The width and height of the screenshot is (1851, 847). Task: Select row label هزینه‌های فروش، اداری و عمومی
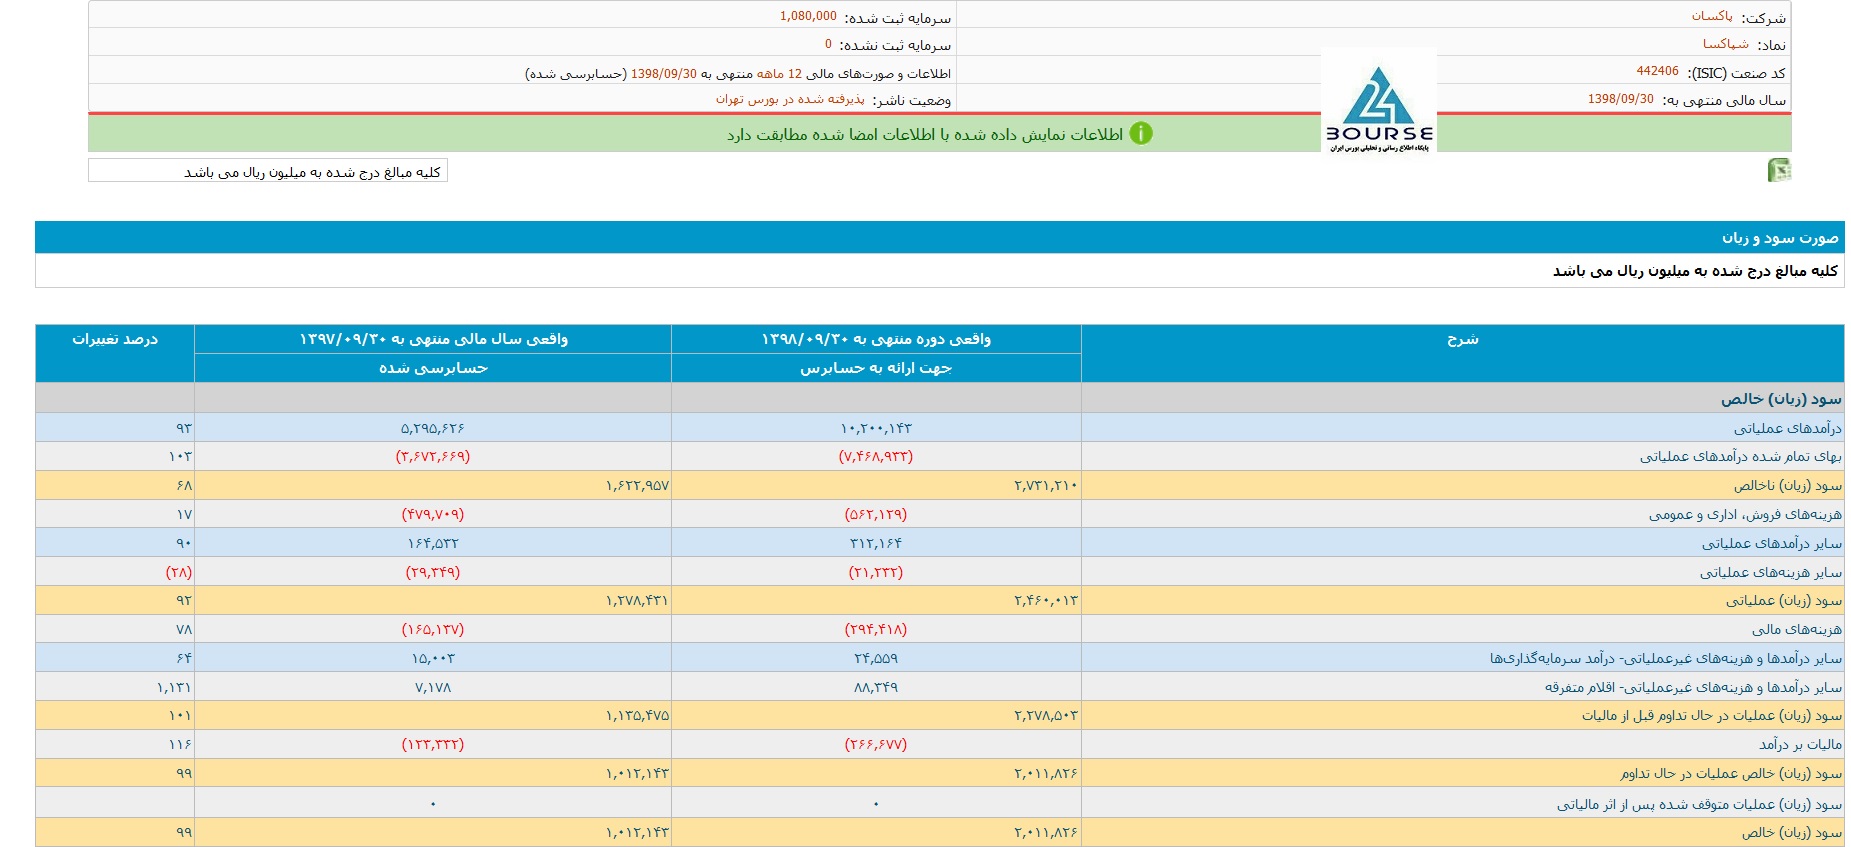(x=1745, y=515)
